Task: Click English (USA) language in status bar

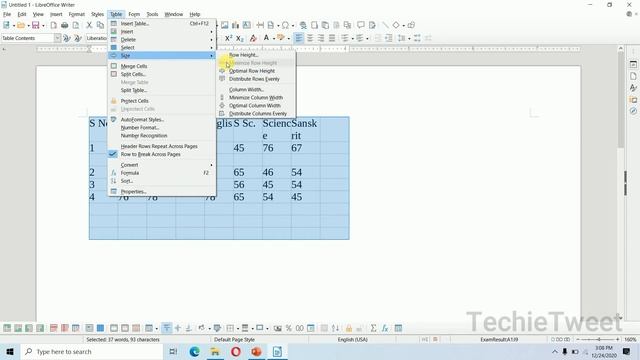Action: [x=352, y=340]
